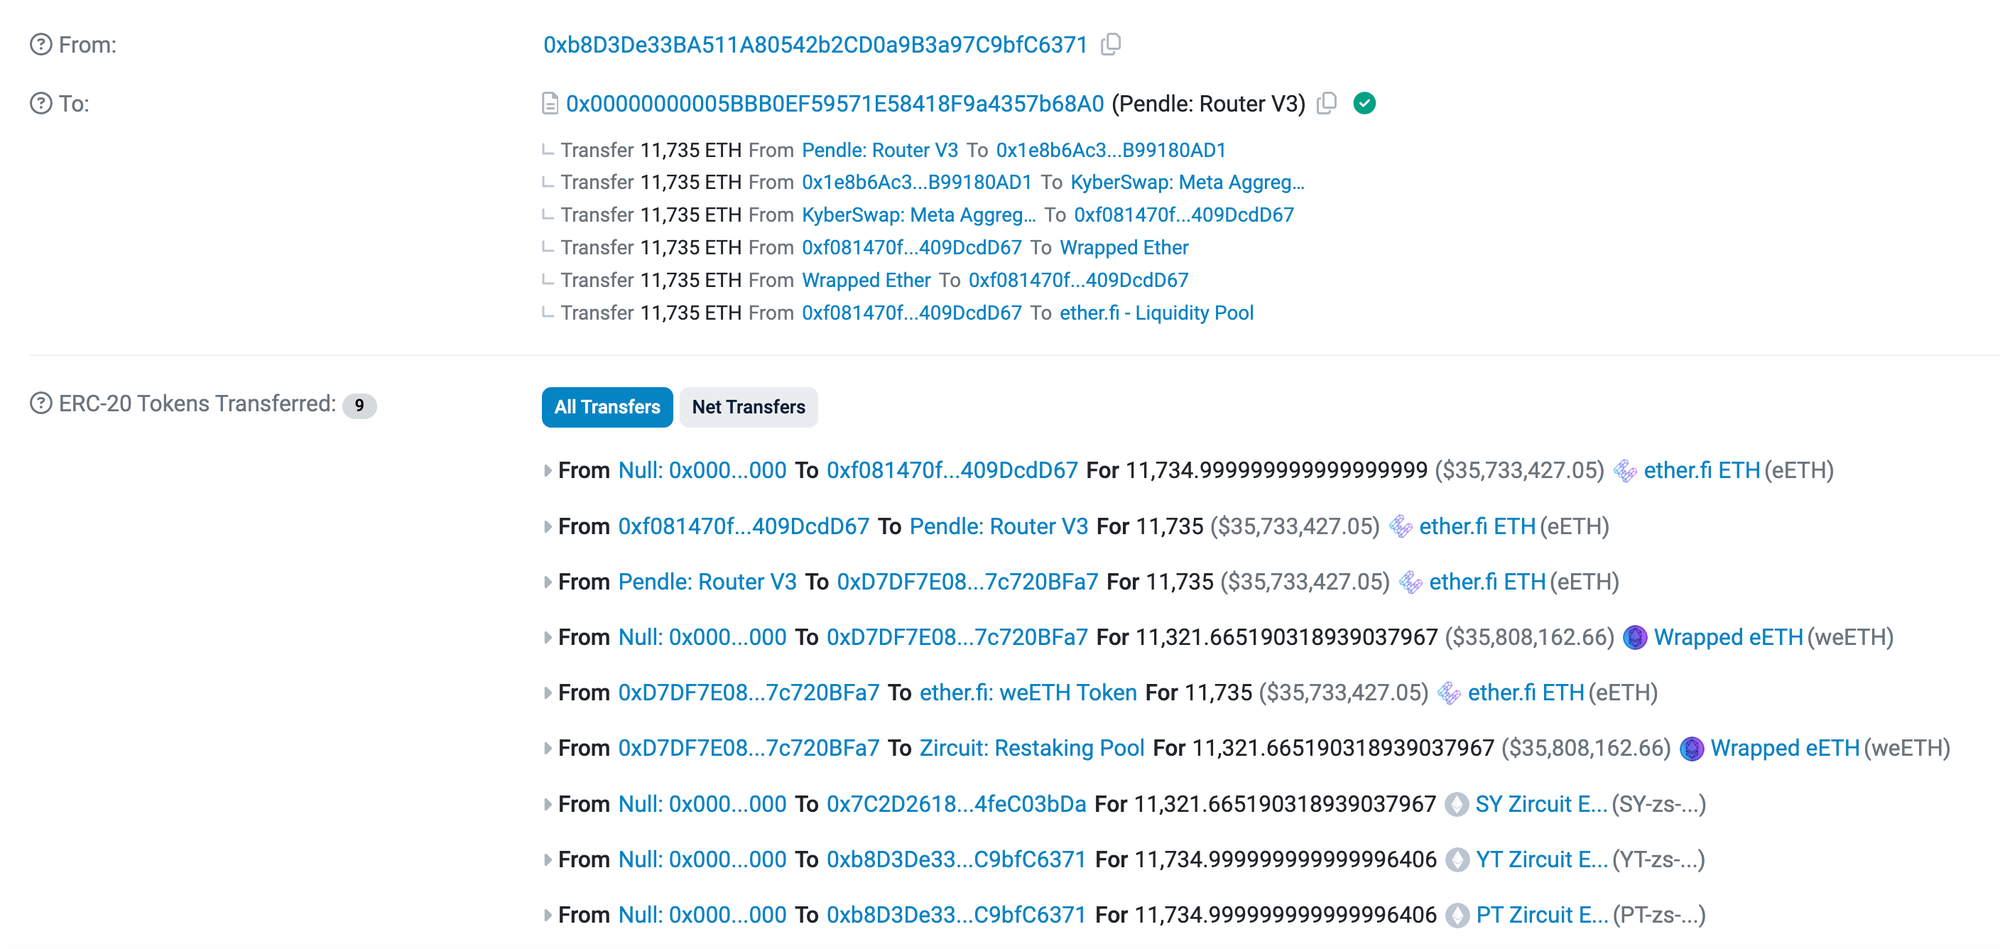2000x949 pixels.
Task: Click eETH icon in Pendle Router V3 to 0xD7DF7E08 row
Action: pos(1411,582)
